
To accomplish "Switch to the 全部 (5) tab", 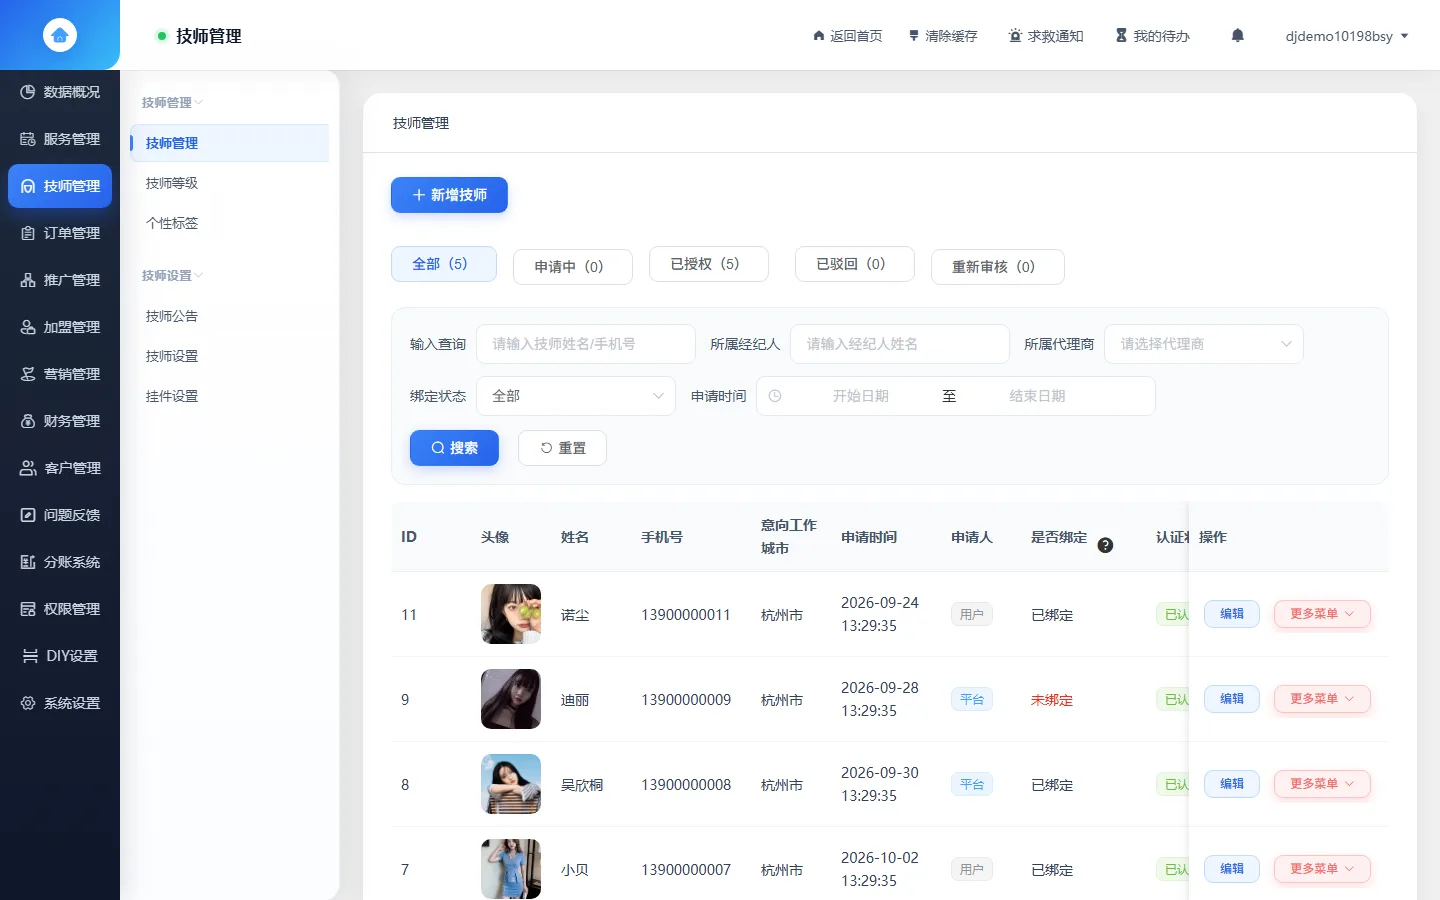I will [x=444, y=264].
